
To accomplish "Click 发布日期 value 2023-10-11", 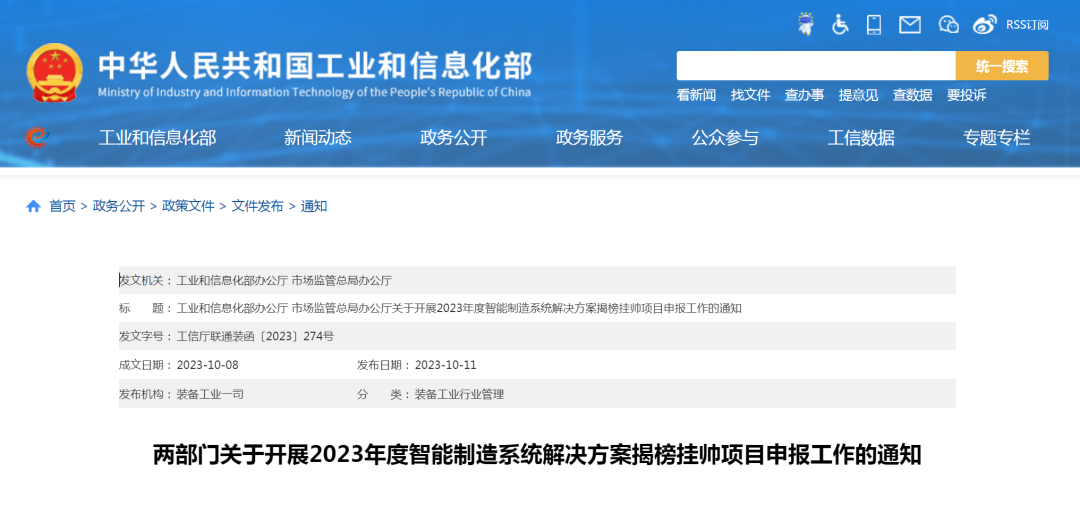I will coord(446,365).
